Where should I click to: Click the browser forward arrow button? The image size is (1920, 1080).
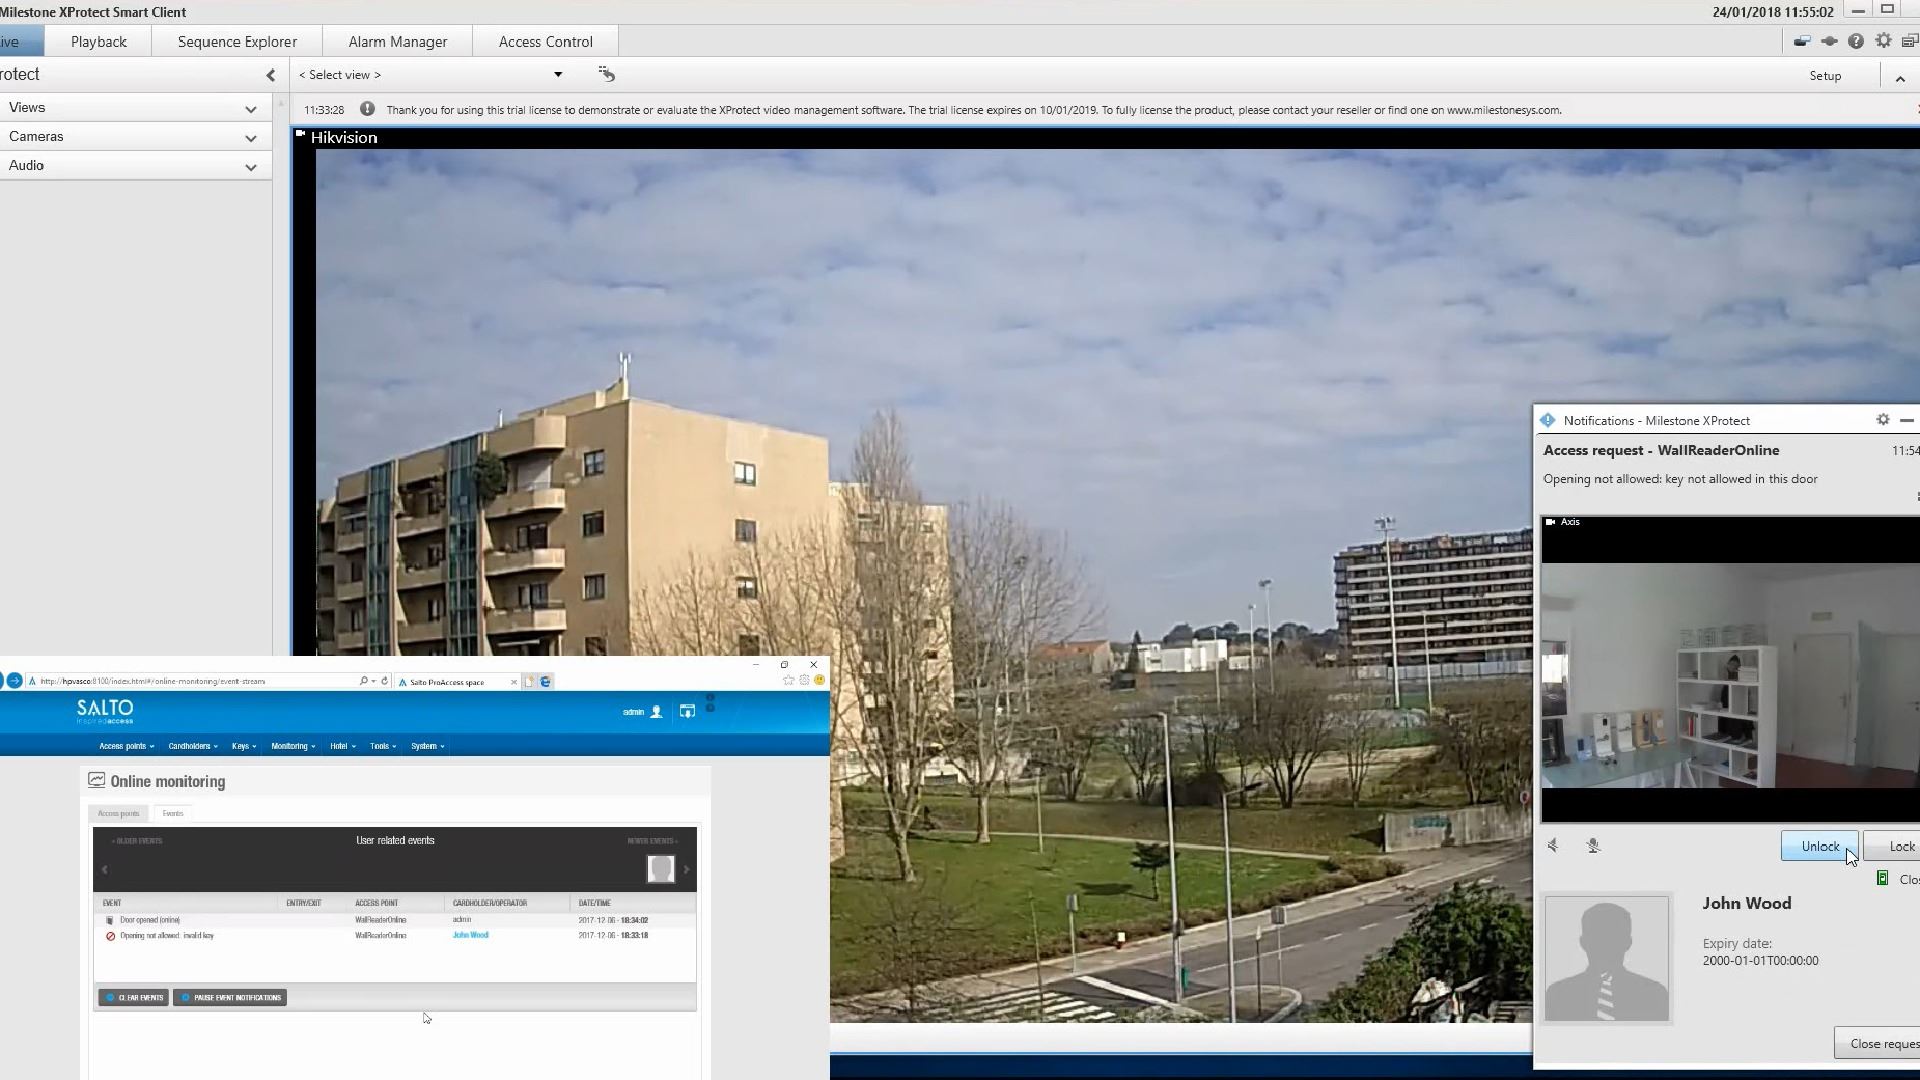(14, 681)
